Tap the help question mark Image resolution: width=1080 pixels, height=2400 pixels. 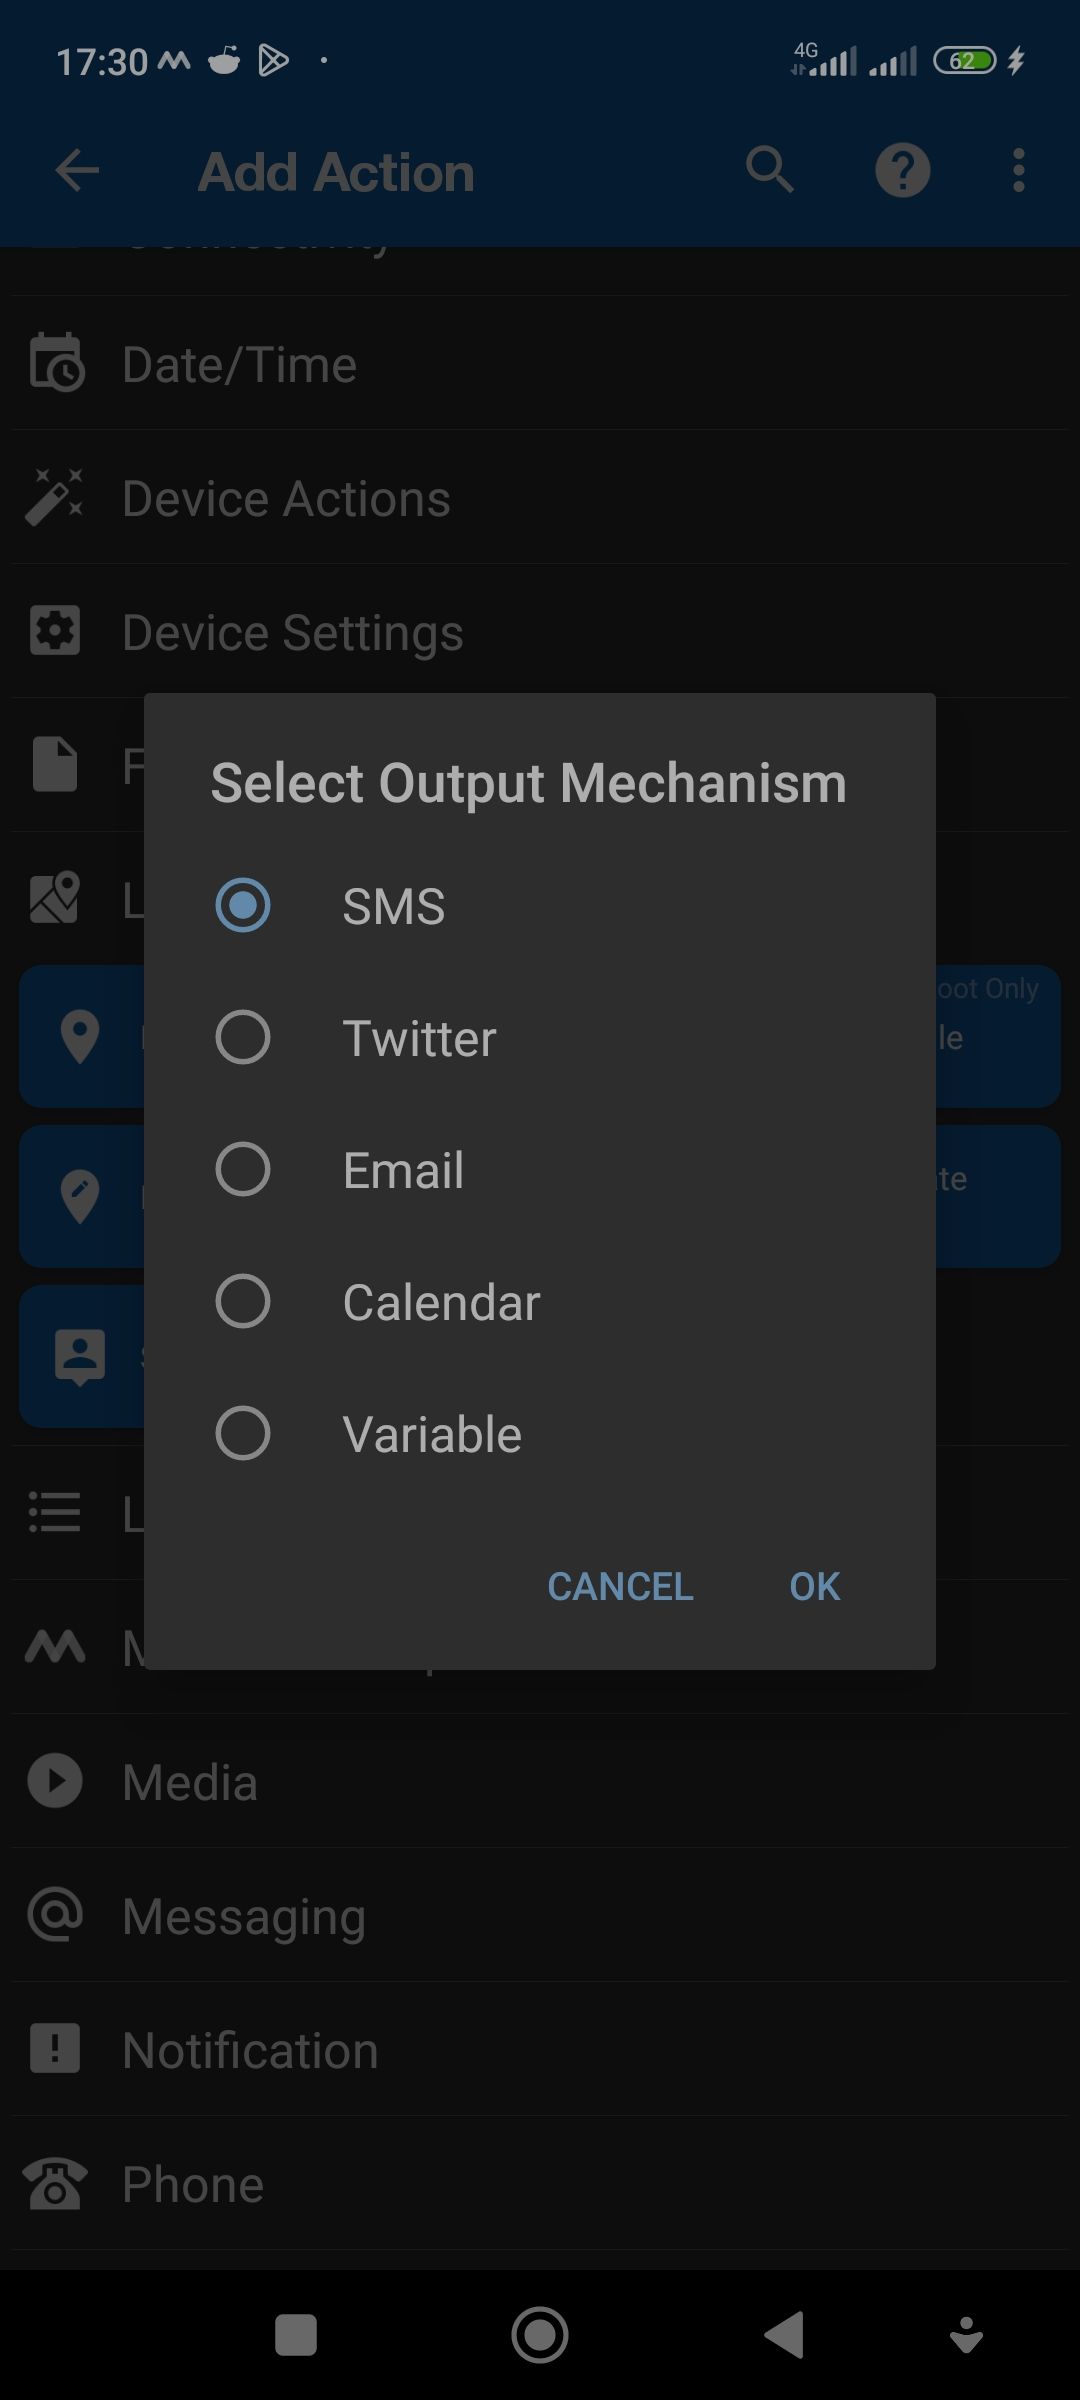[902, 170]
